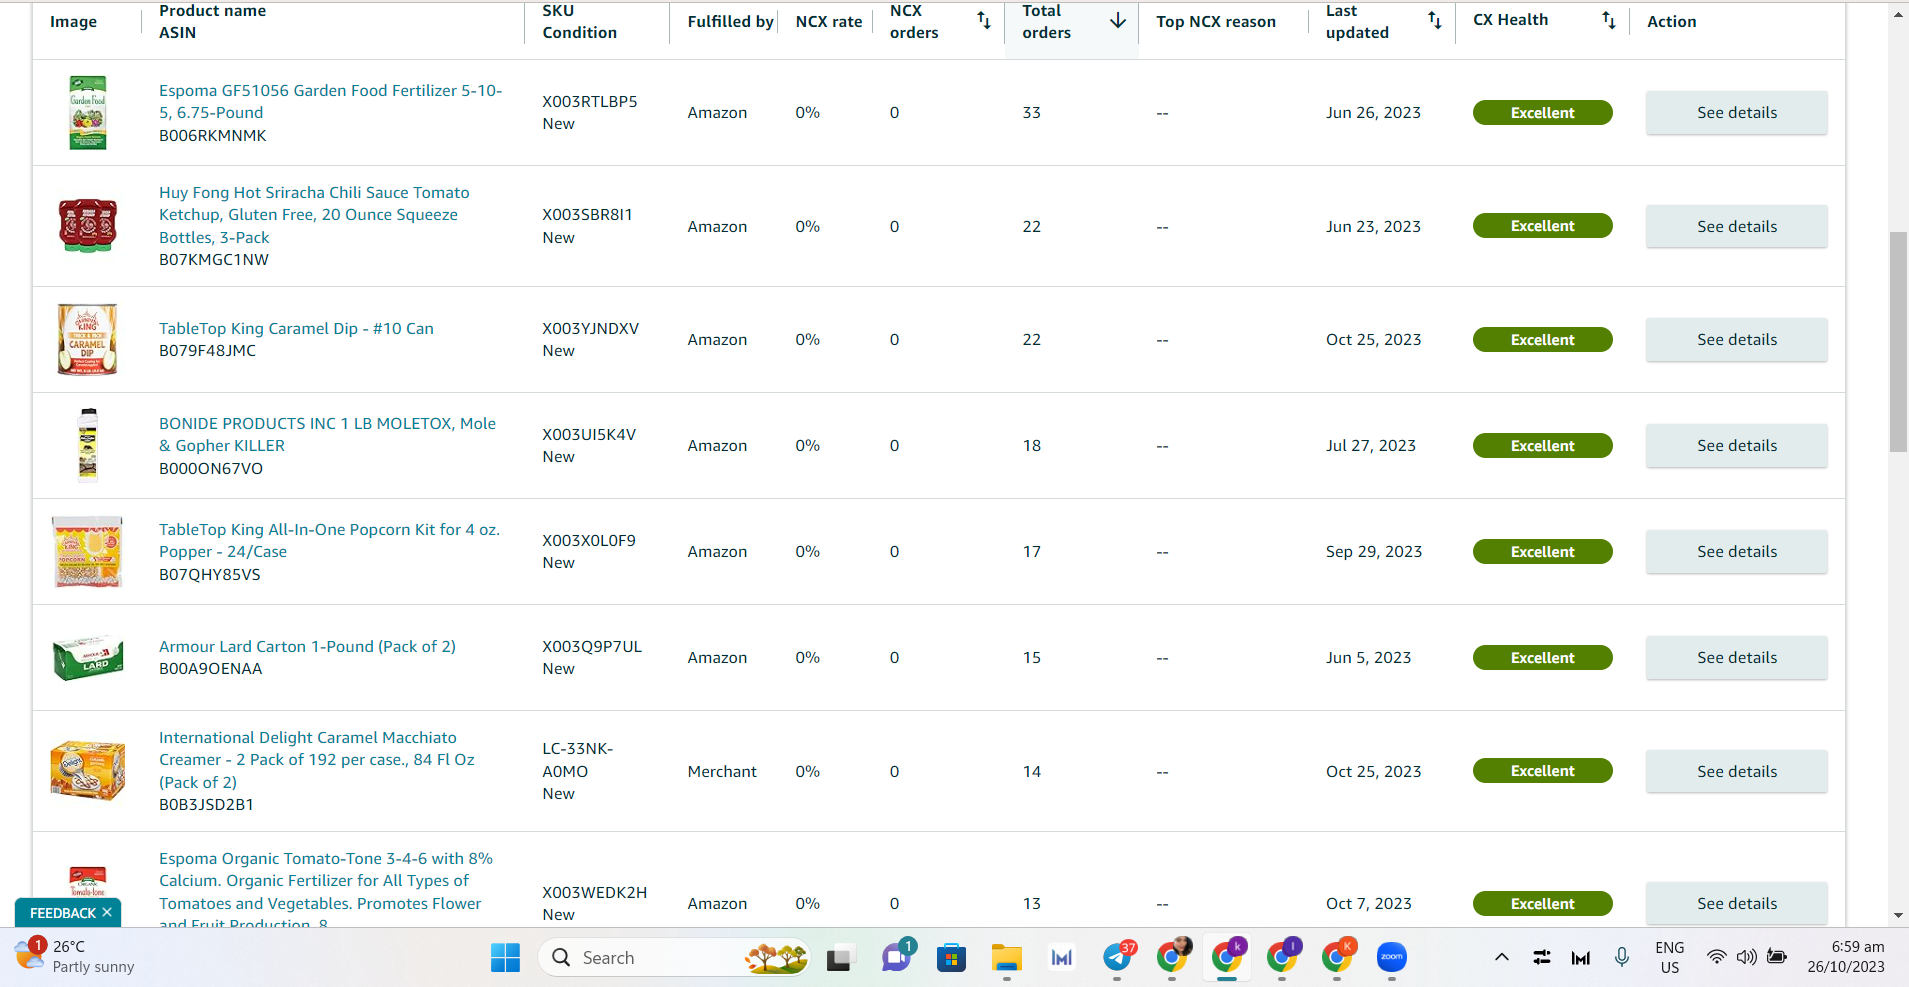This screenshot has width=1909, height=987.
Task: Select SKU LC-33NK-AOMO cell
Action: click(x=578, y=760)
